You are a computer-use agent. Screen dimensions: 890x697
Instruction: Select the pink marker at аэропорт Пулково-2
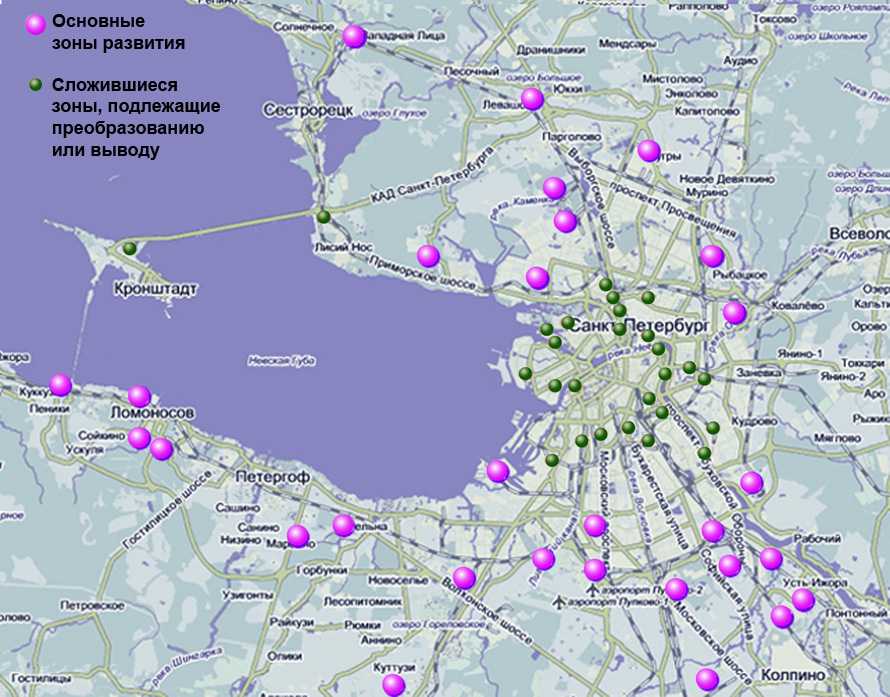click(677, 589)
